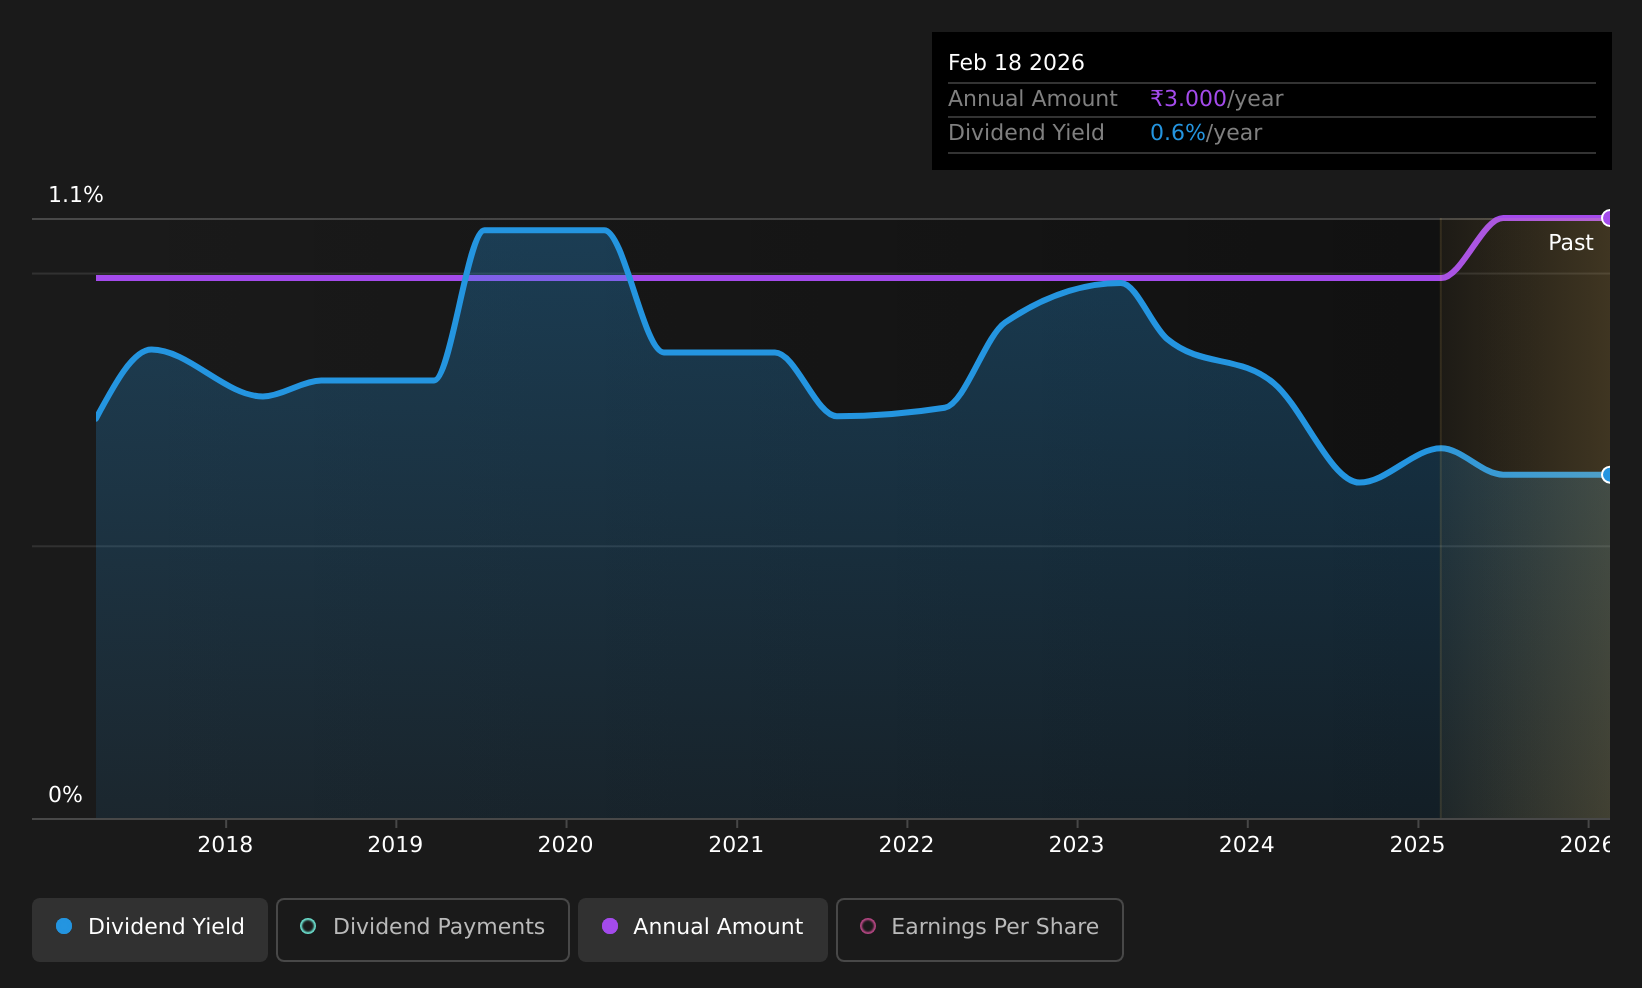1642x988 pixels.
Task: Click the 0% y-axis label
Action: (x=65, y=795)
